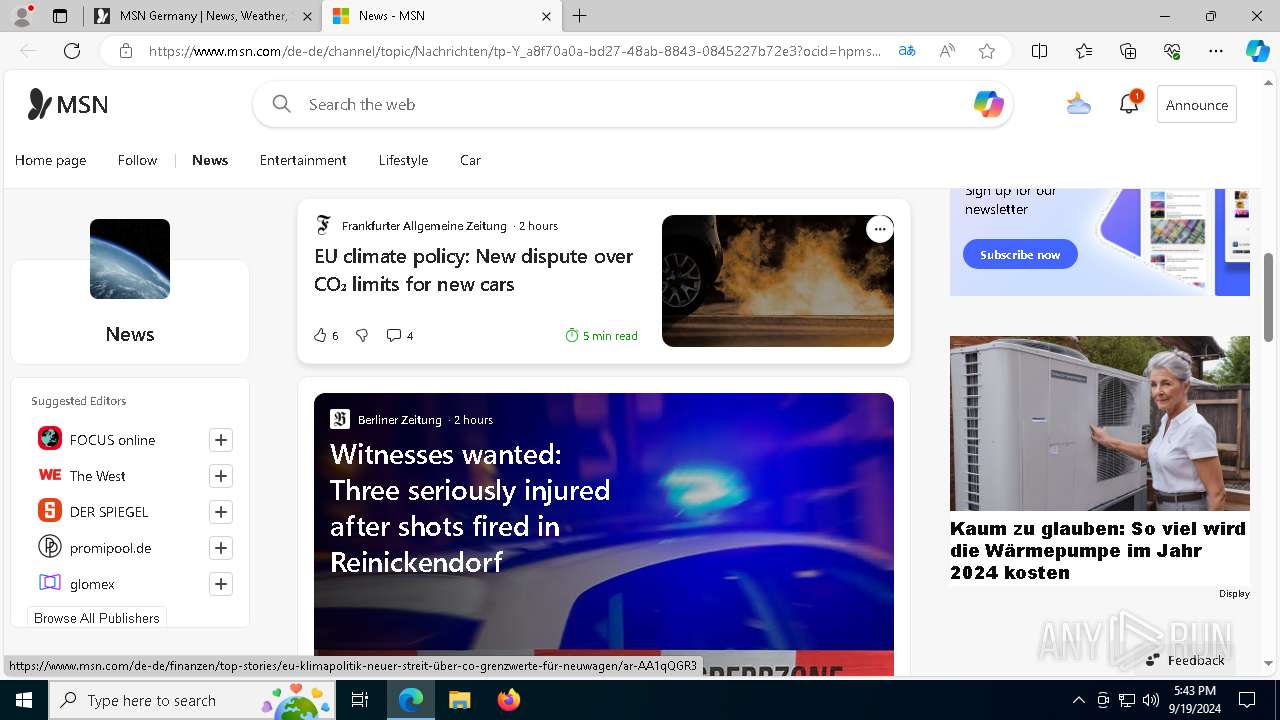Open Task View on taskbar
This screenshot has height=720, width=1280.
tap(361, 700)
